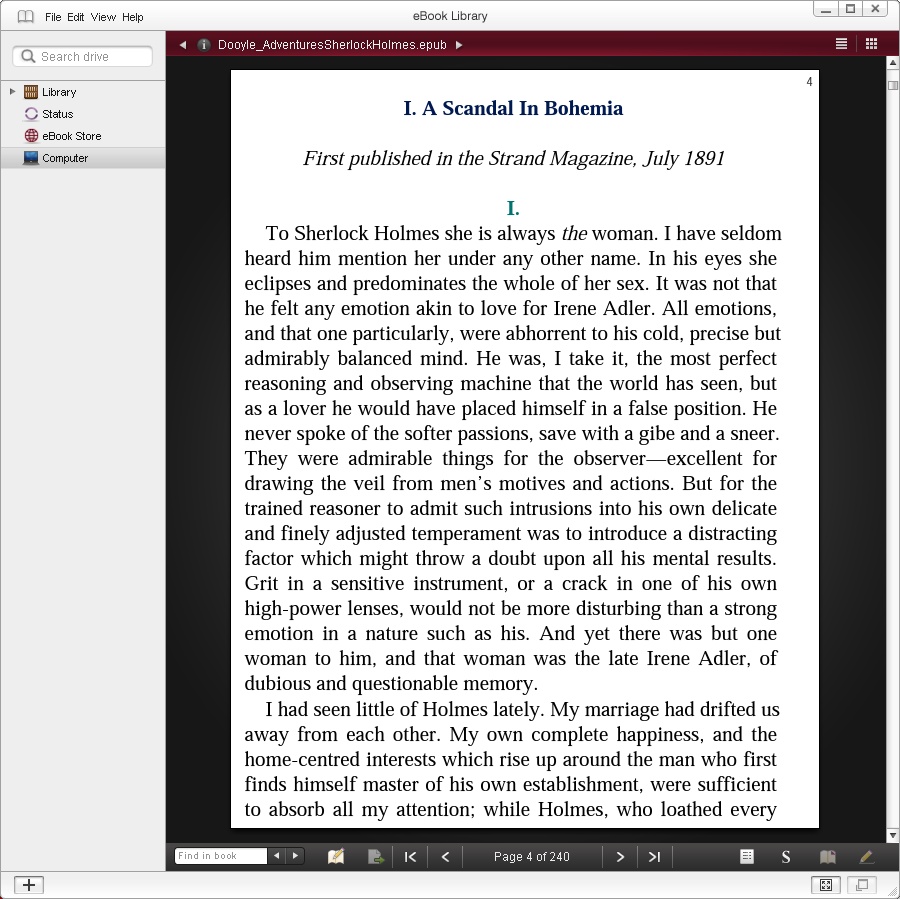Open the table of contents icon

coord(747,857)
